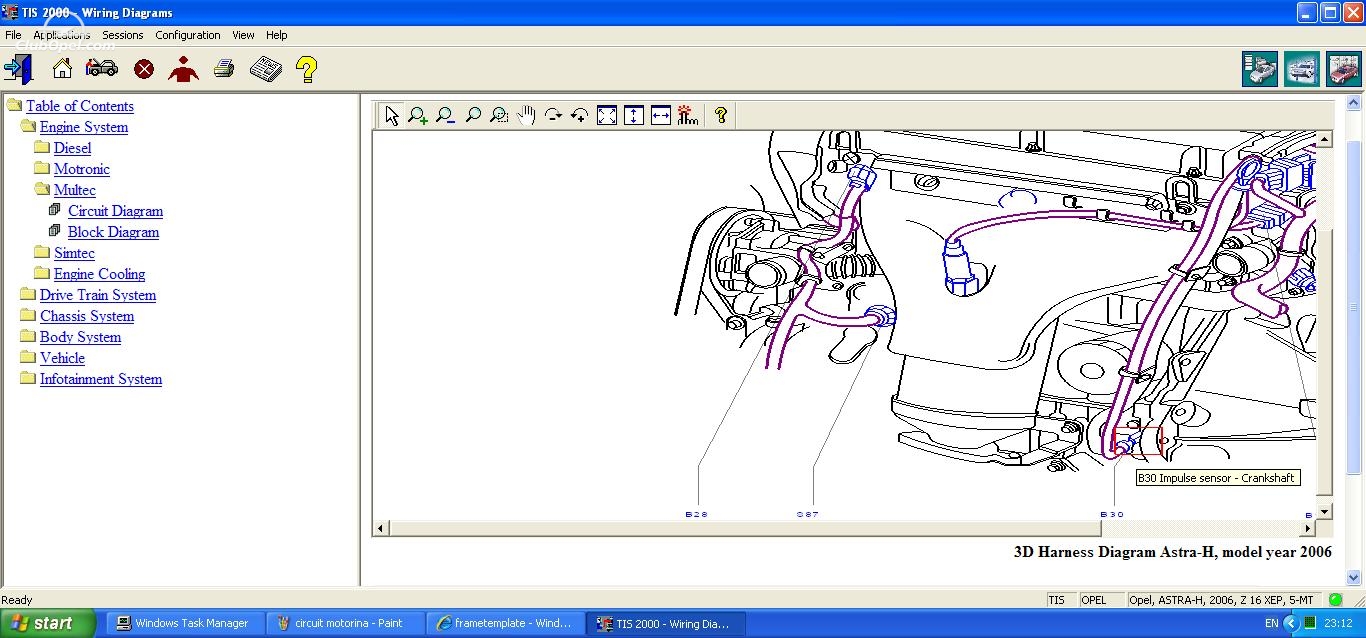
Task: Open the Body System link
Action: (80, 337)
